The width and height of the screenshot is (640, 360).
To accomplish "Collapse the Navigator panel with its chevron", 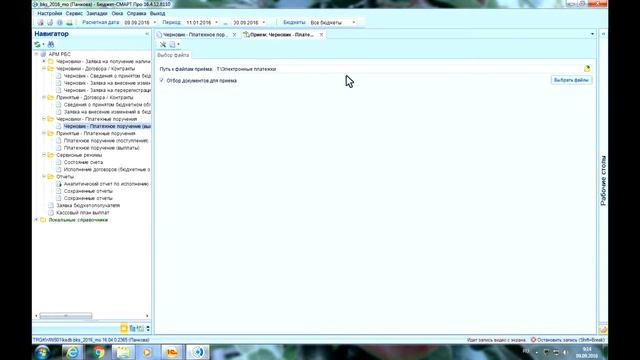I will 147,34.
